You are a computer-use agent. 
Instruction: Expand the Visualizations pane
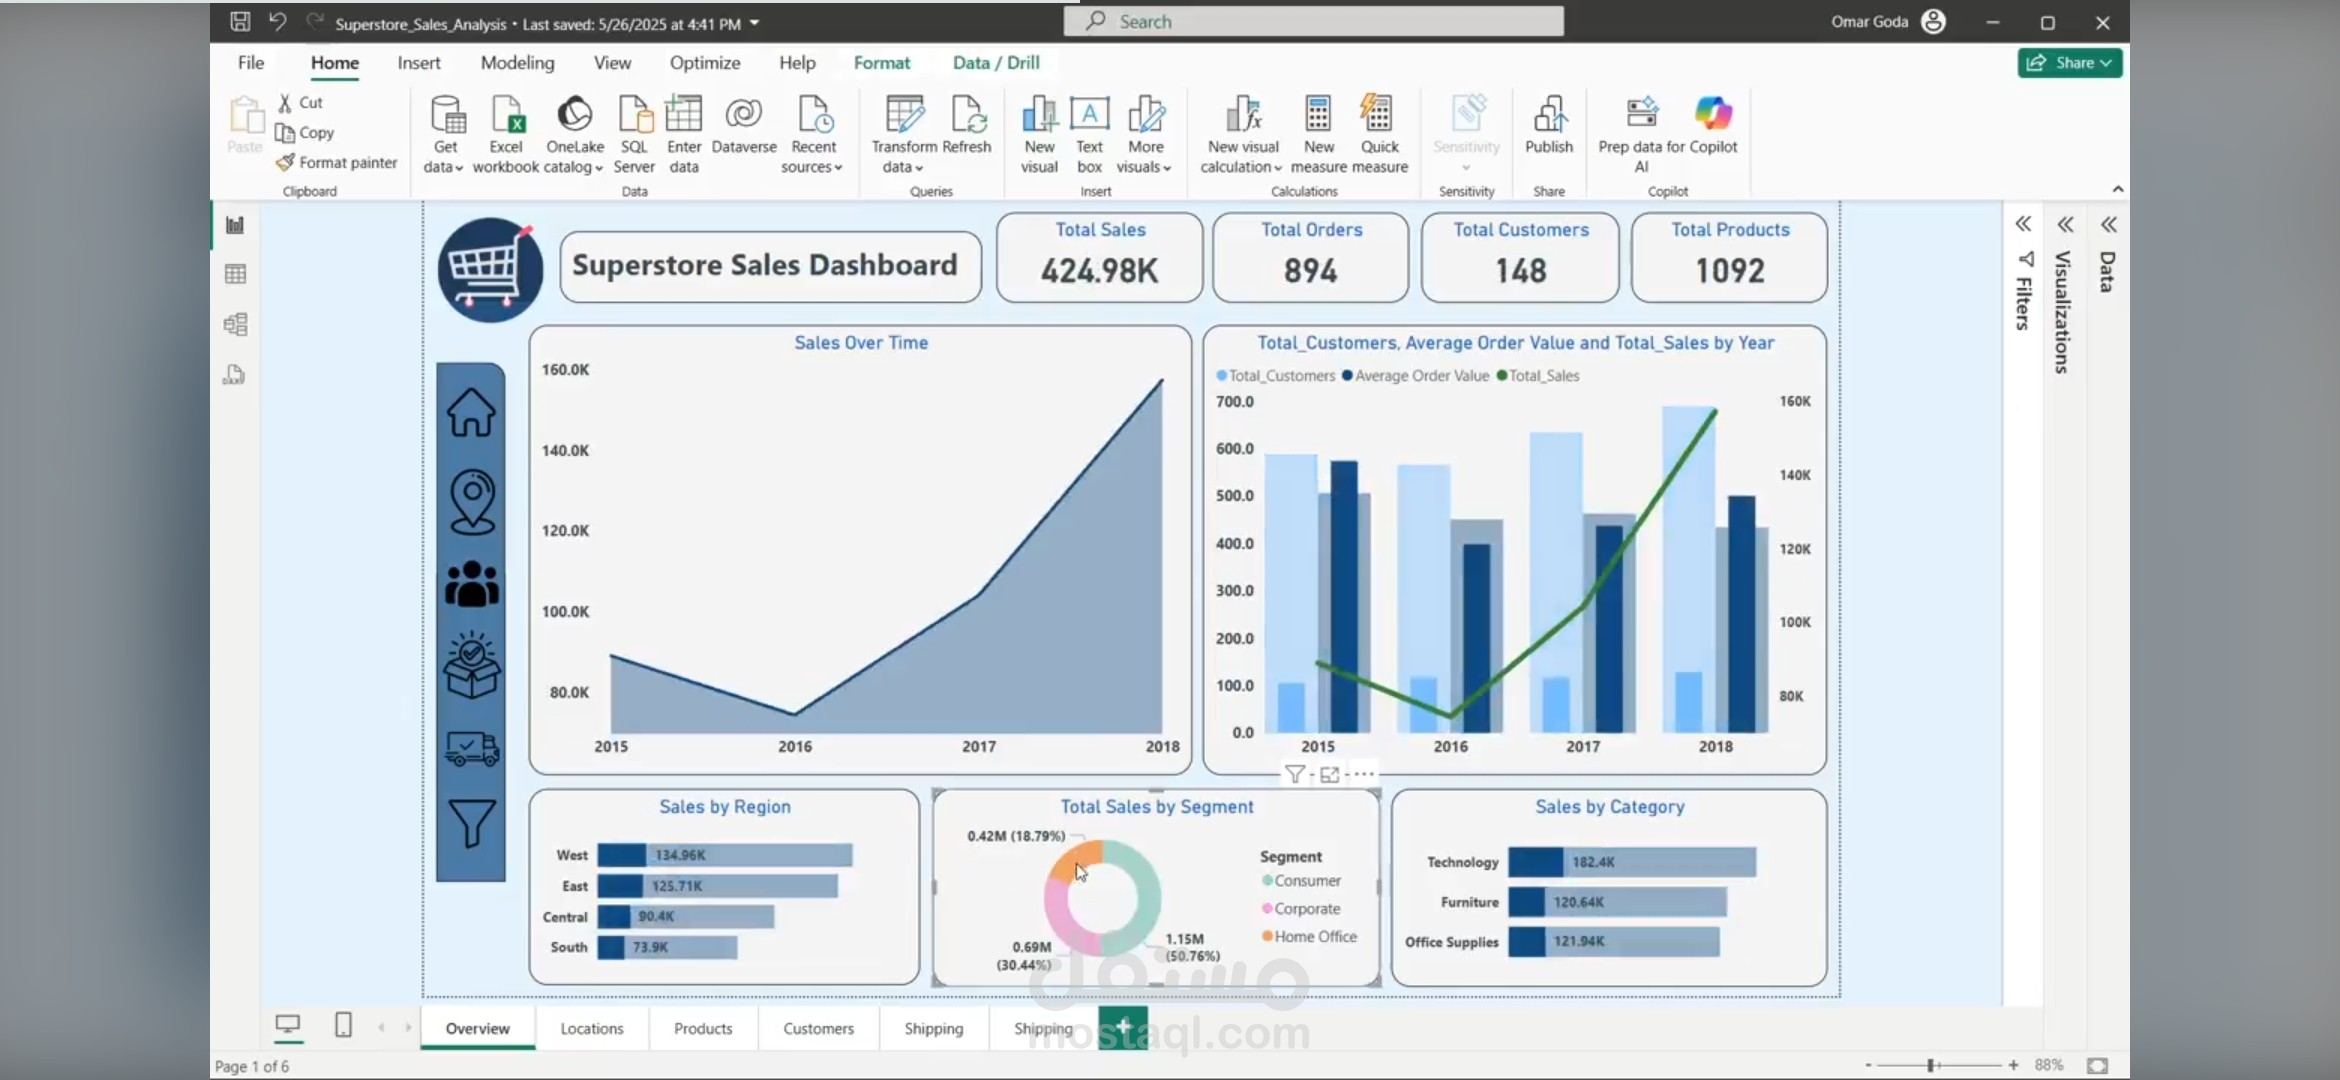(x=2066, y=224)
